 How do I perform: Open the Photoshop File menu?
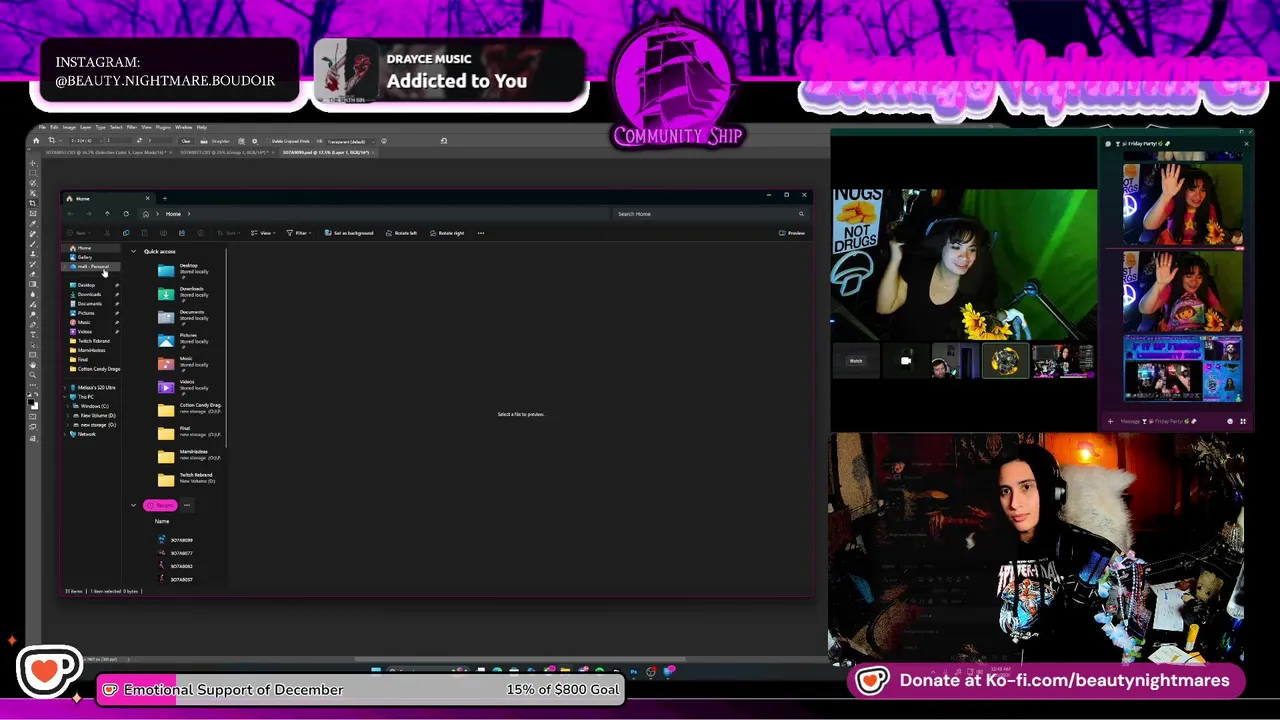point(42,127)
